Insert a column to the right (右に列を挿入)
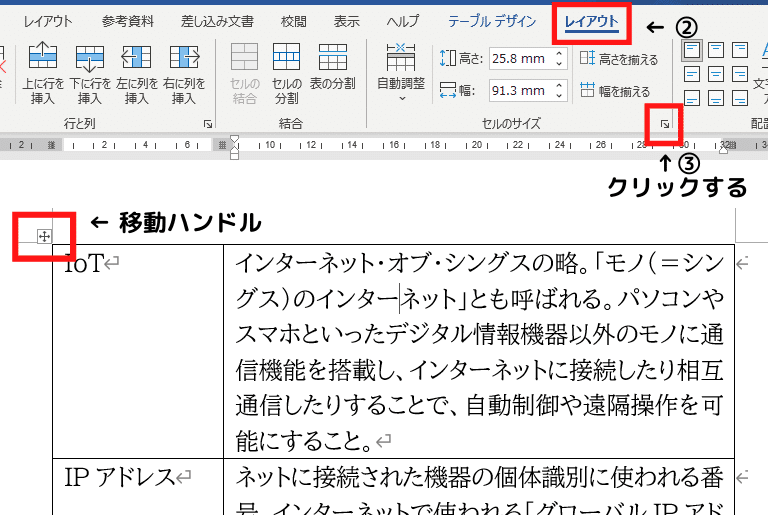Viewport: 768px width, 515px height. (184, 73)
